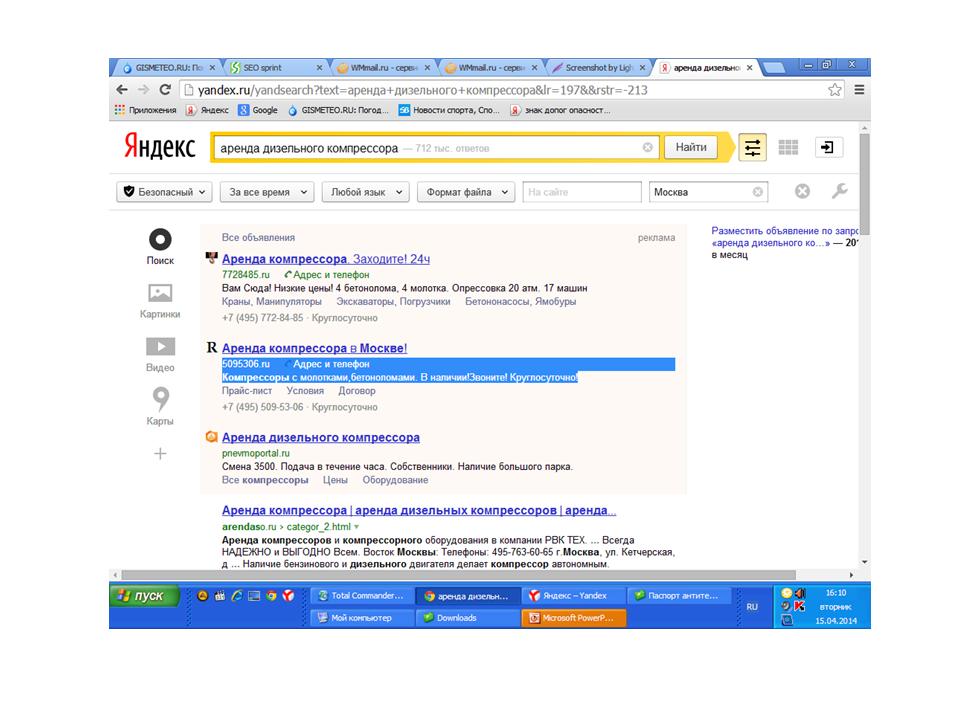
Task: Toggle the advanced search settings icon
Action: [752, 148]
